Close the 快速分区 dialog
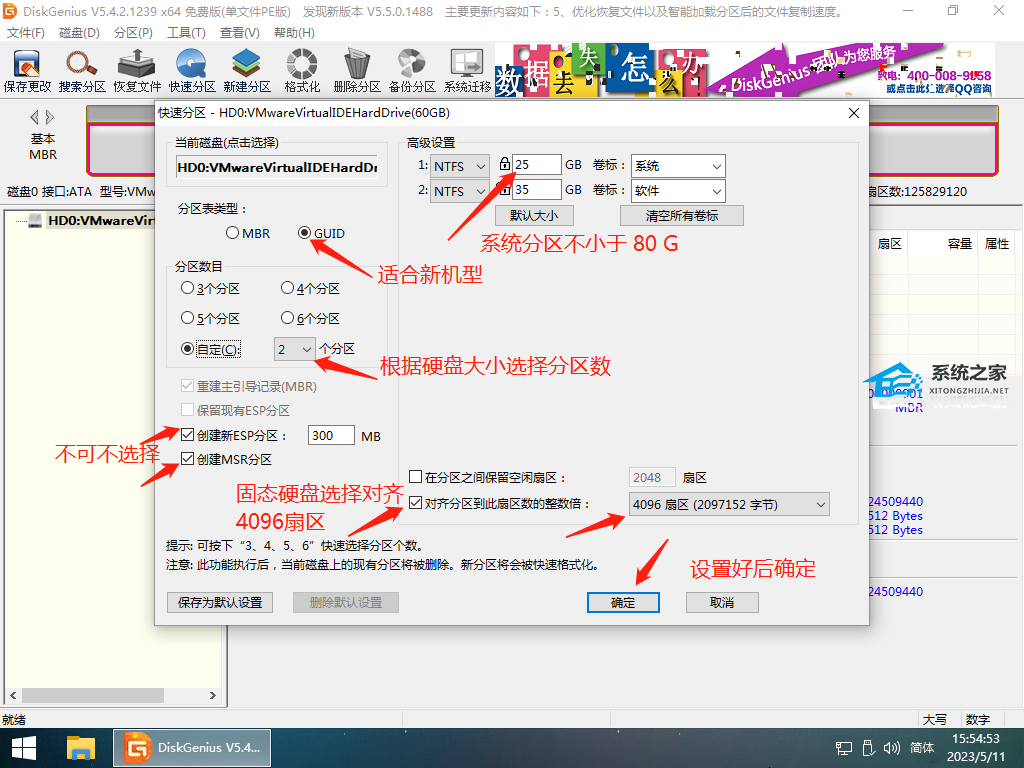Image resolution: width=1024 pixels, height=768 pixels. [854, 113]
